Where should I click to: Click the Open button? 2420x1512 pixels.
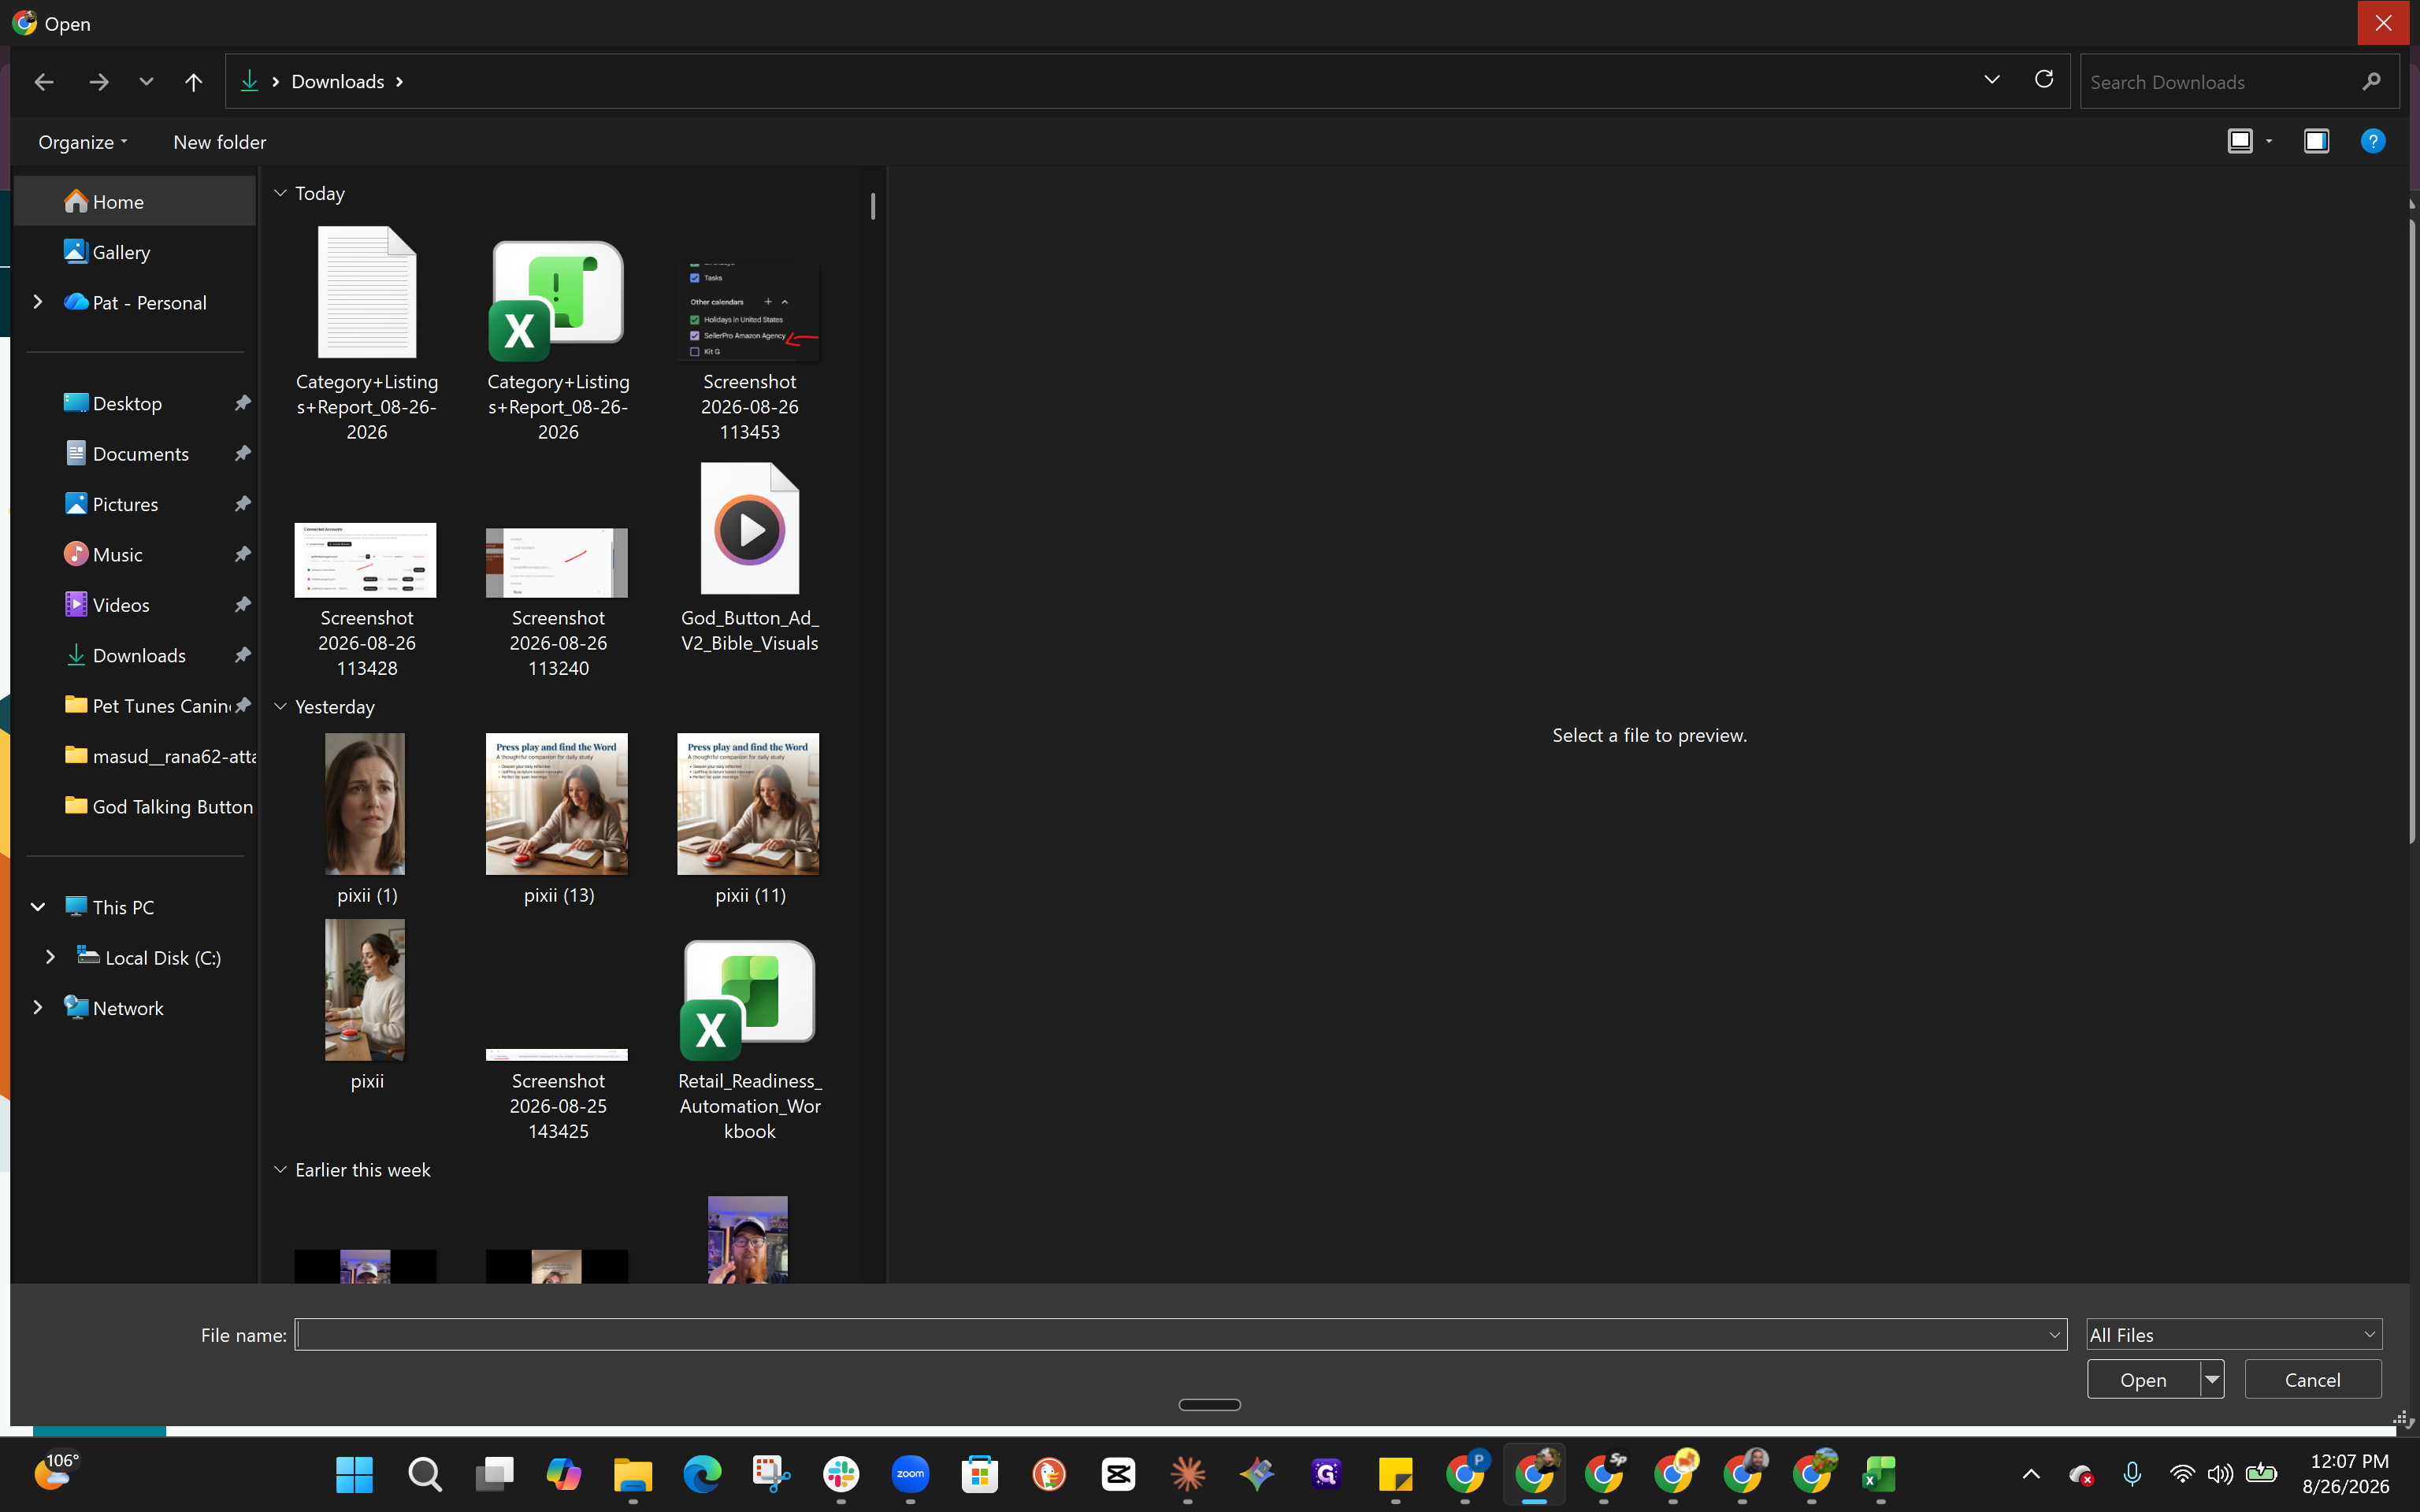[2143, 1379]
